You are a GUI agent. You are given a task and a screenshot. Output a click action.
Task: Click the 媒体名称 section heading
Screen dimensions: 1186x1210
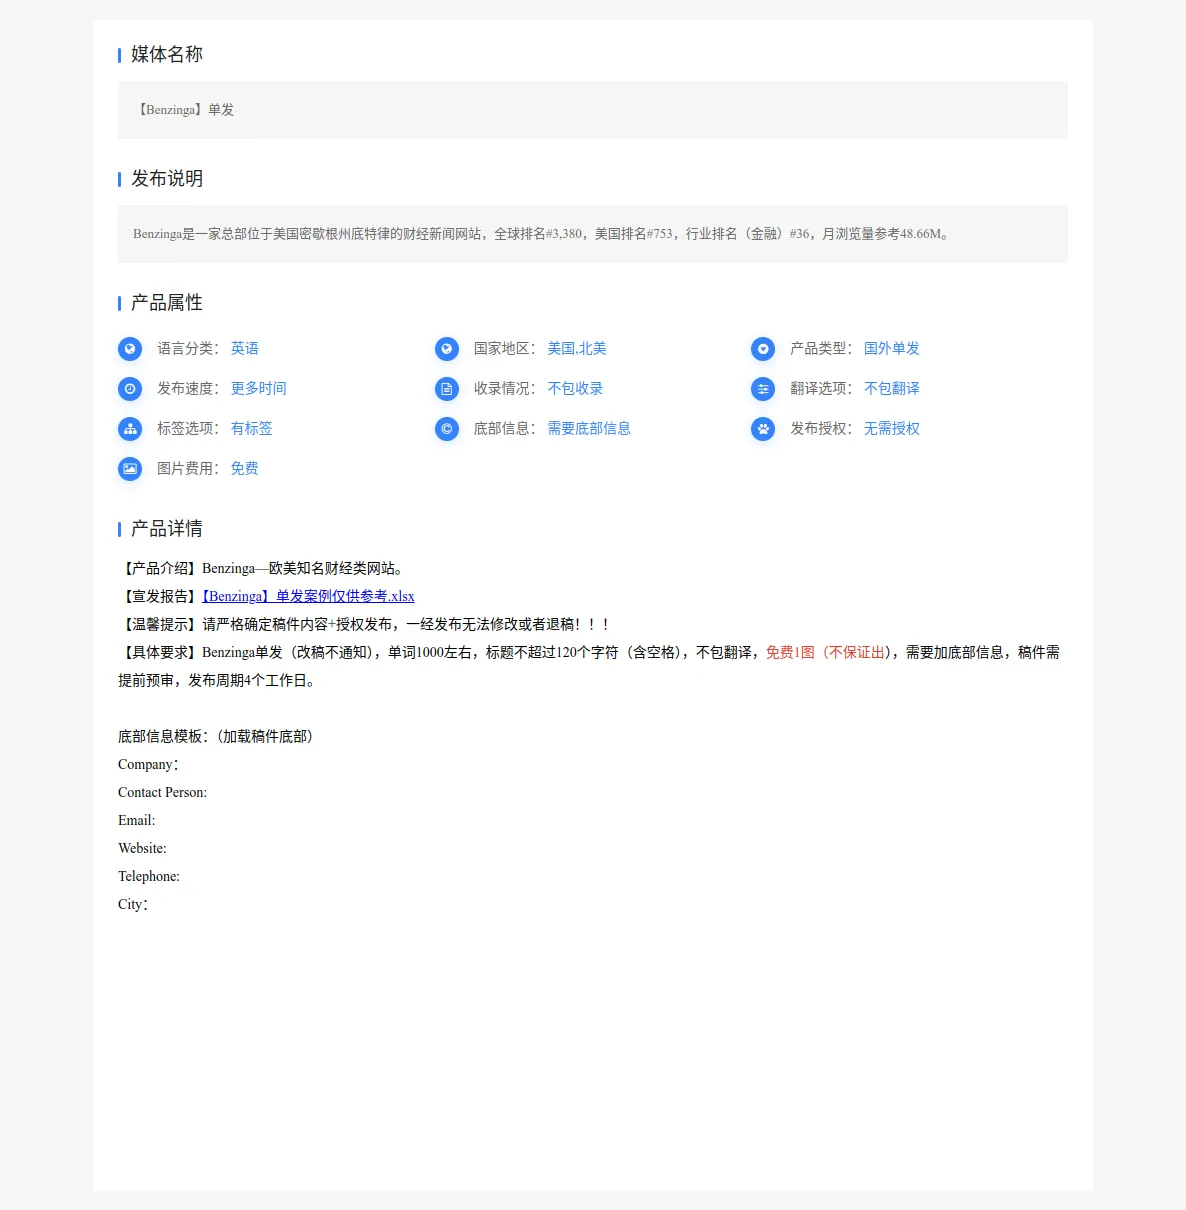(167, 54)
